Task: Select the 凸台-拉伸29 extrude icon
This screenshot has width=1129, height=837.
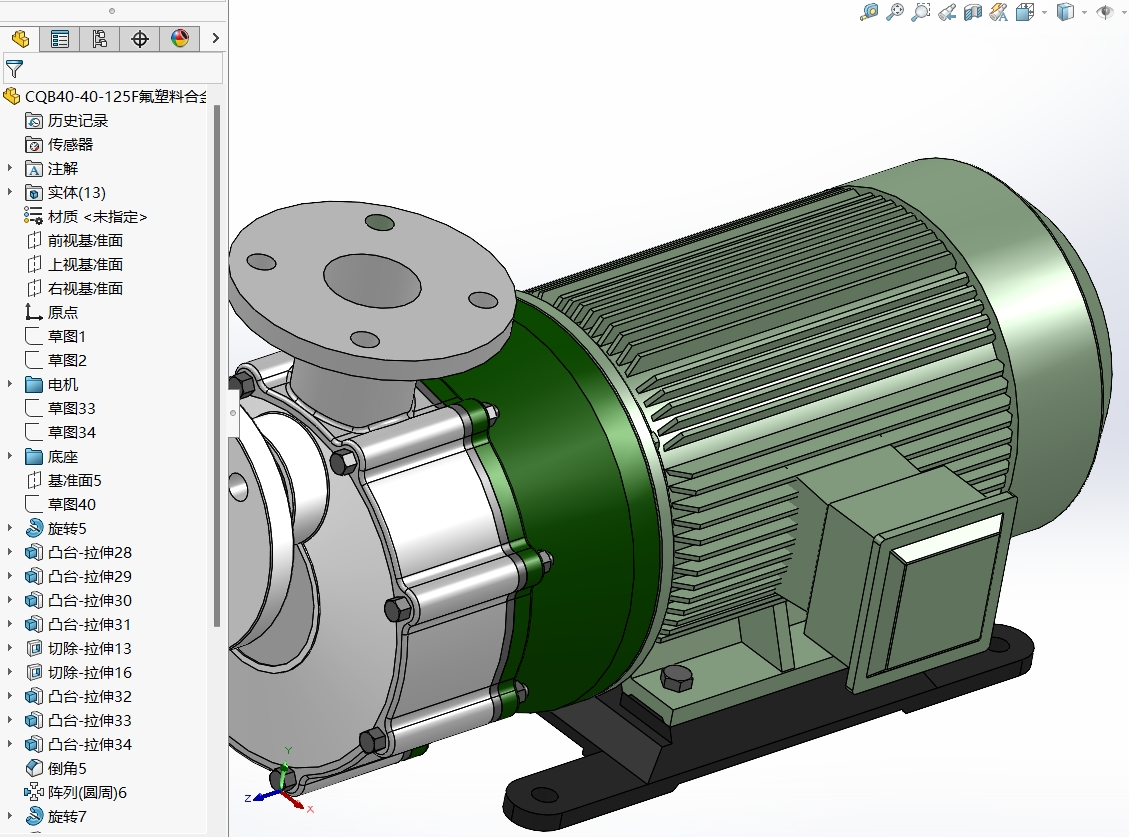Action: 33,576
